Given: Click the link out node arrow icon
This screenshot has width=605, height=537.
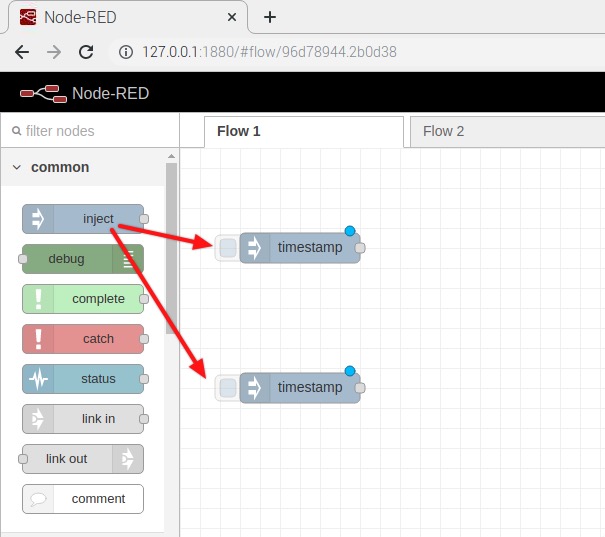Looking at the screenshot, I should pyautogui.click(x=128, y=459).
